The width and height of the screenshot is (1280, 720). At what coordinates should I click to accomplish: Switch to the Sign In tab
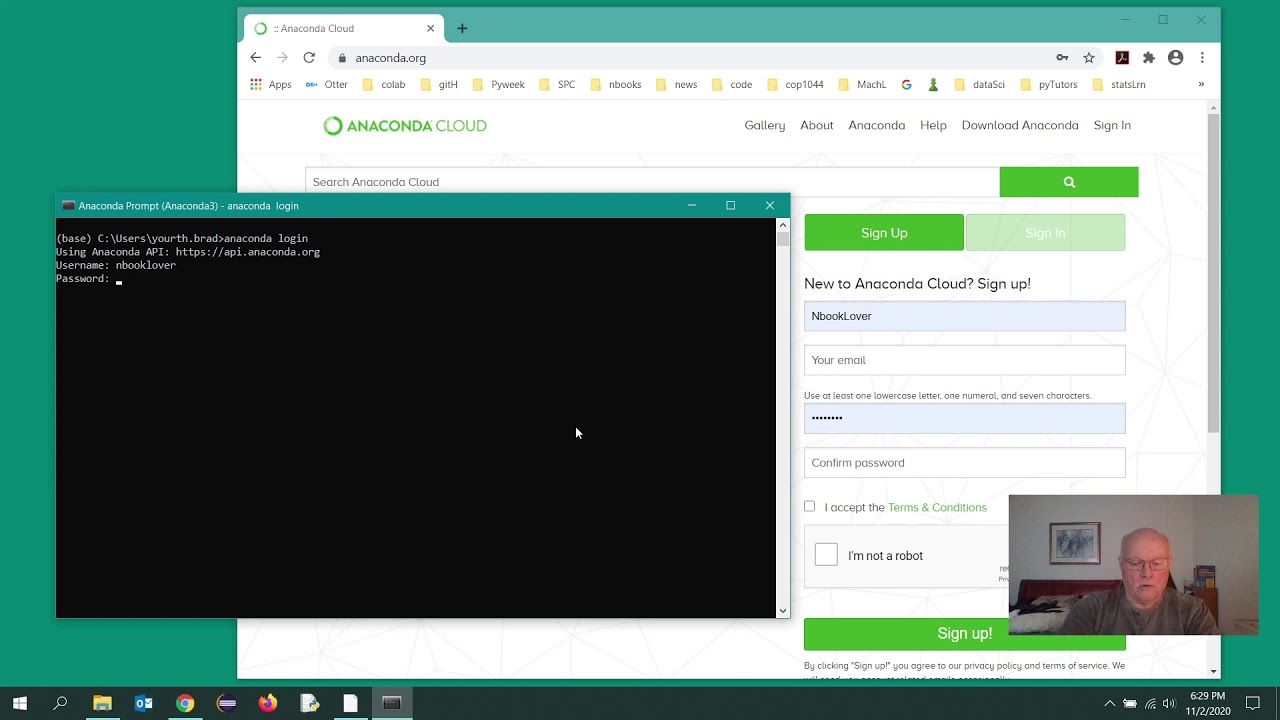[1045, 233]
